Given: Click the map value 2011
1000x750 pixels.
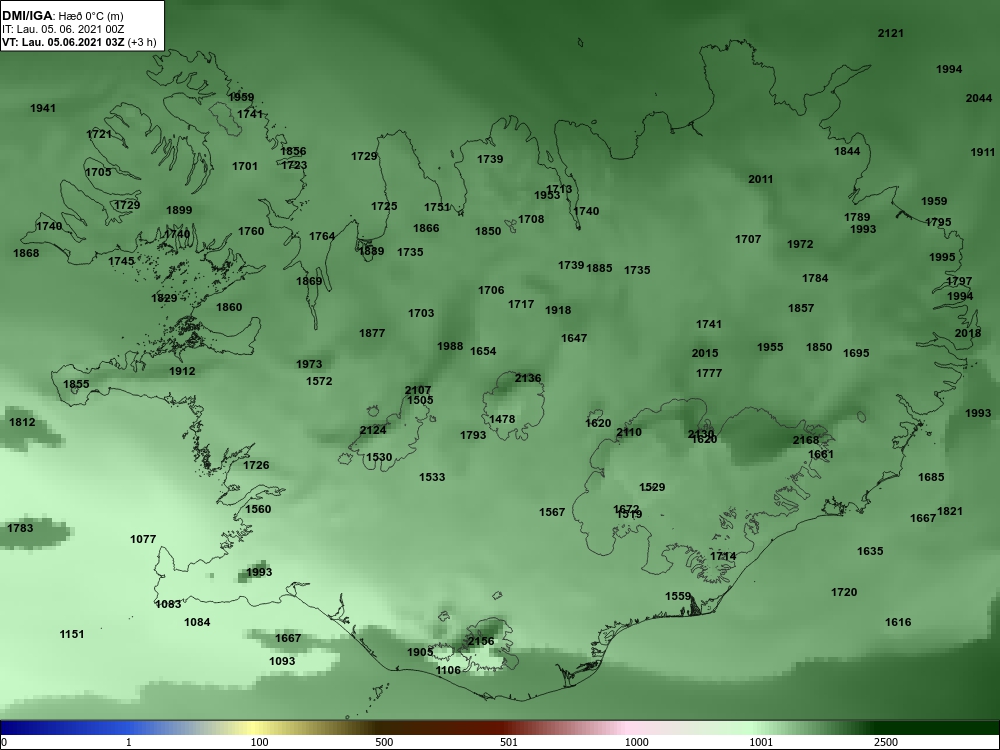Looking at the screenshot, I should click(761, 180).
